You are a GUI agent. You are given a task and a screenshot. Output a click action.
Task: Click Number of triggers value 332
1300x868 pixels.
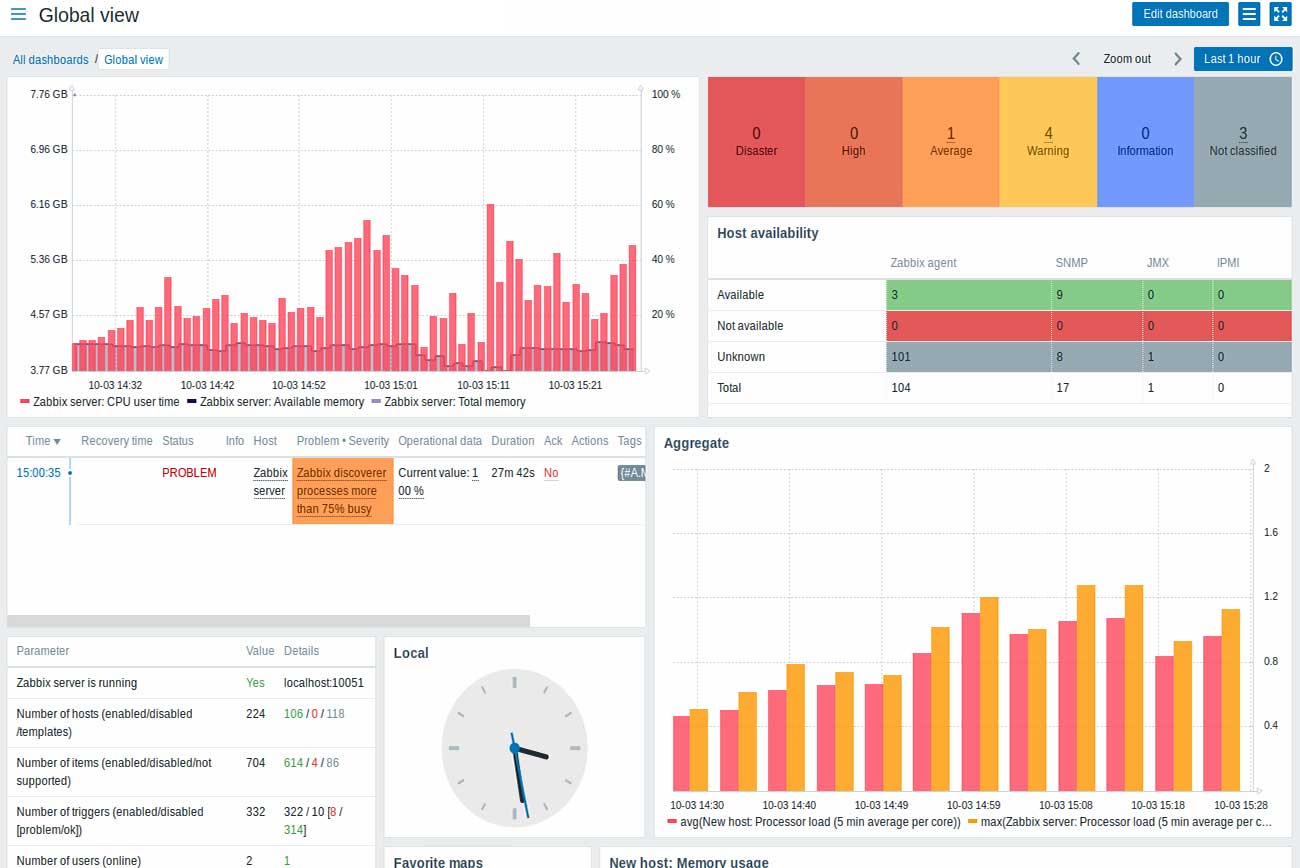(x=256, y=812)
